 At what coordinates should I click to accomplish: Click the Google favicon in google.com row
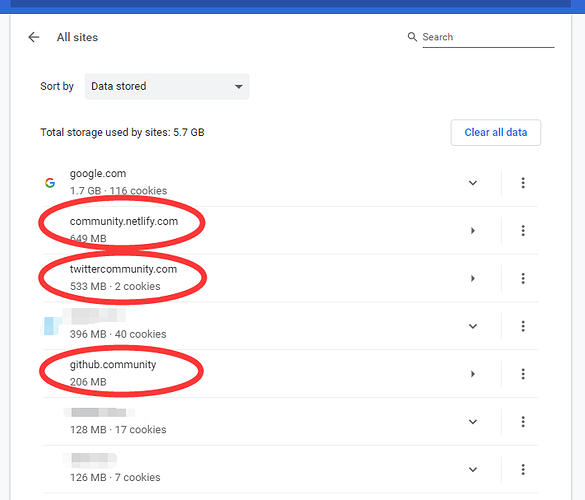[50, 183]
